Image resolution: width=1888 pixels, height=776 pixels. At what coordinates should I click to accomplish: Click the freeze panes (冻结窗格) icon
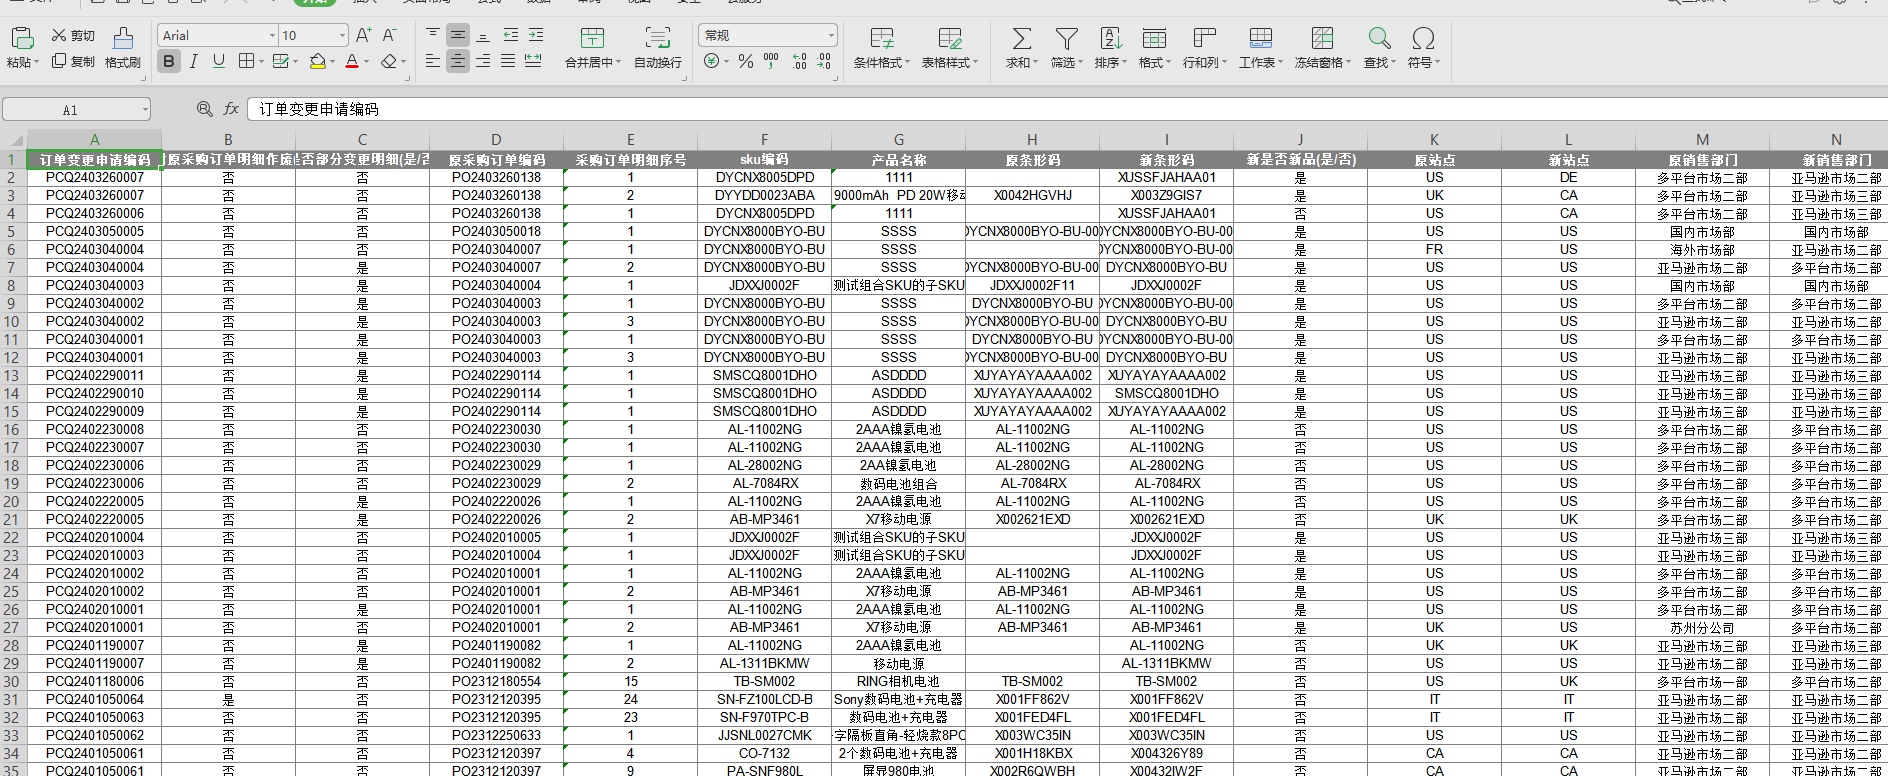(1322, 40)
